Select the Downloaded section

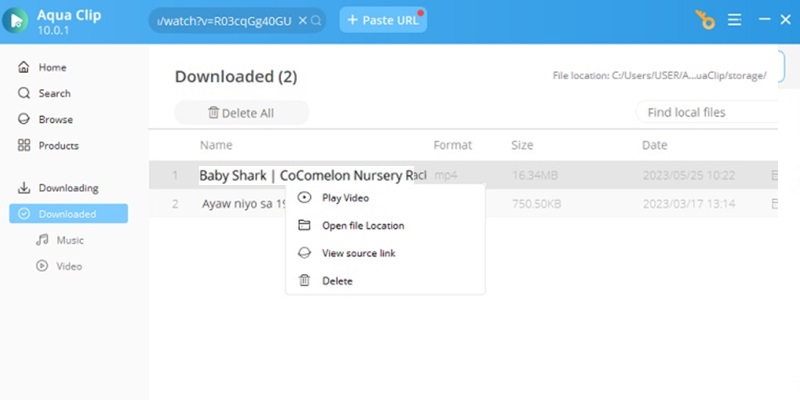click(x=68, y=214)
